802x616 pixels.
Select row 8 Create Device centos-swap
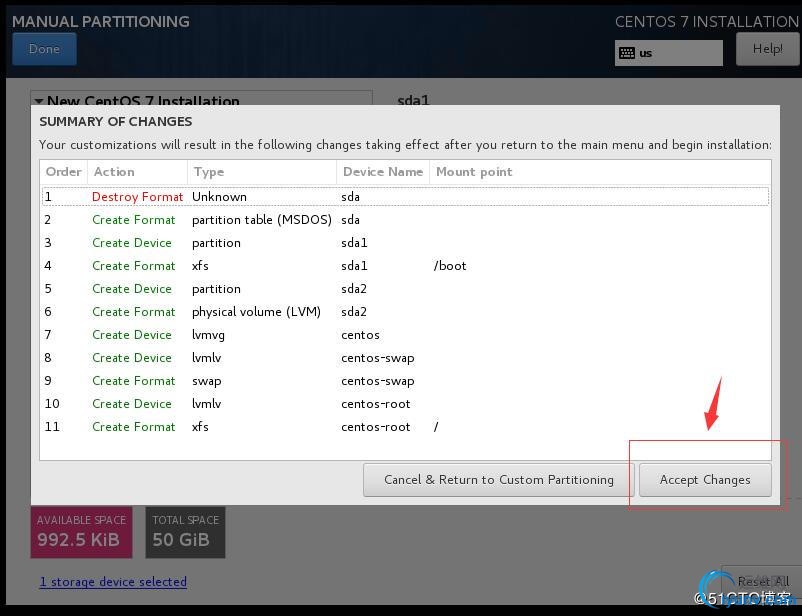coord(405,358)
